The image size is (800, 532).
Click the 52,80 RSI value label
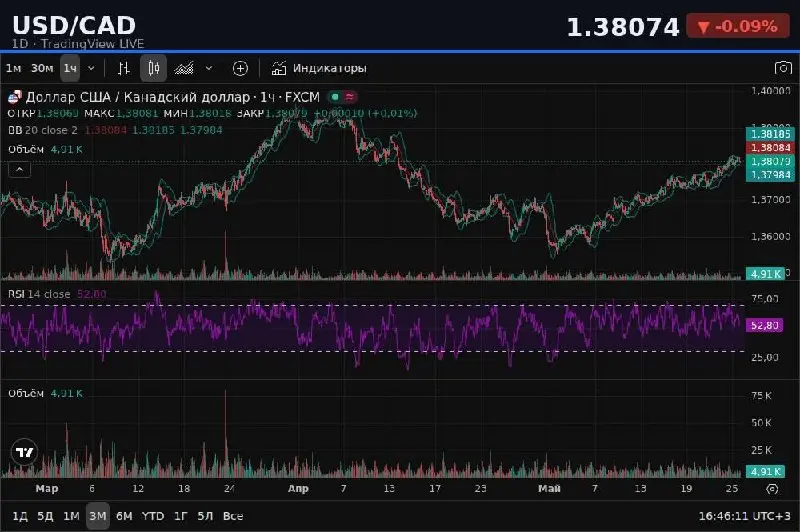click(764, 325)
